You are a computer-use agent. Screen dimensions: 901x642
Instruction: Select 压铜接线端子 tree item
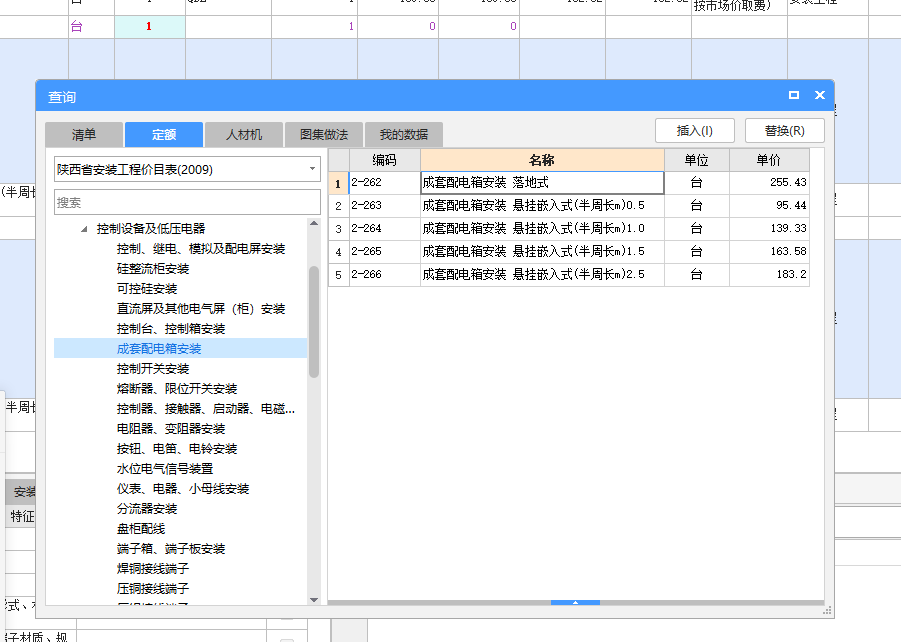(153, 589)
